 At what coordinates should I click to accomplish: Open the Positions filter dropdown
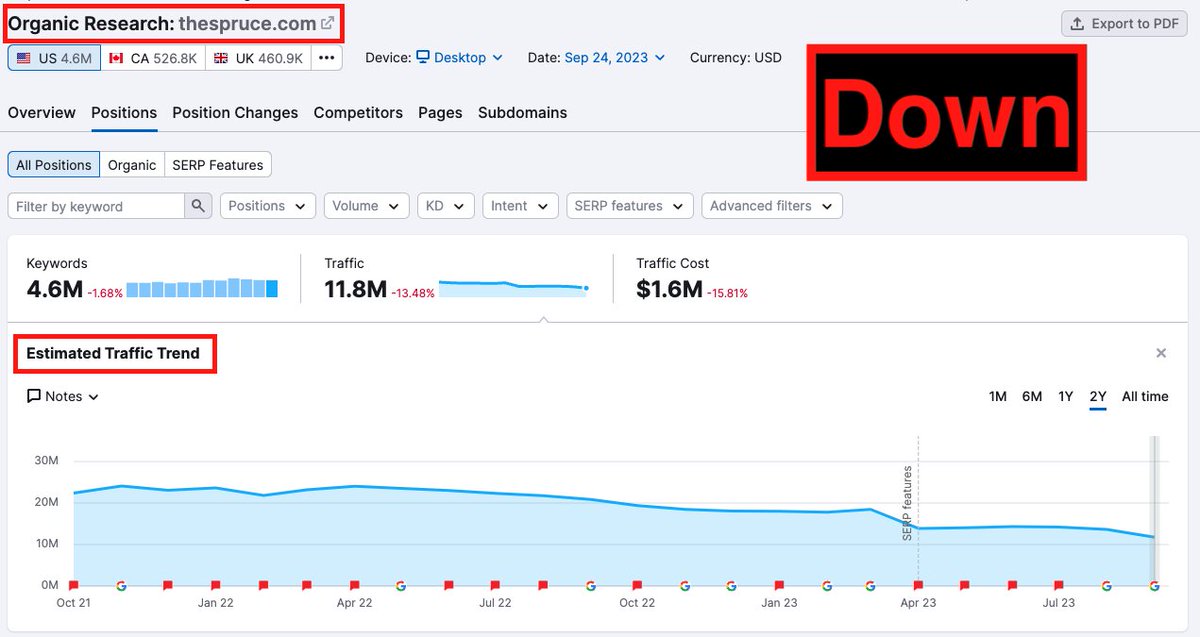click(268, 206)
